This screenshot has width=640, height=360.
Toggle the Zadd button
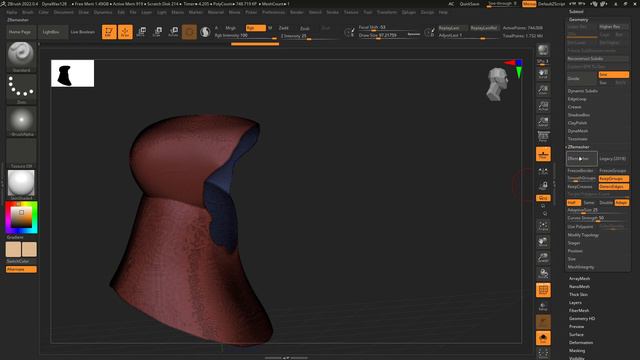point(283,28)
